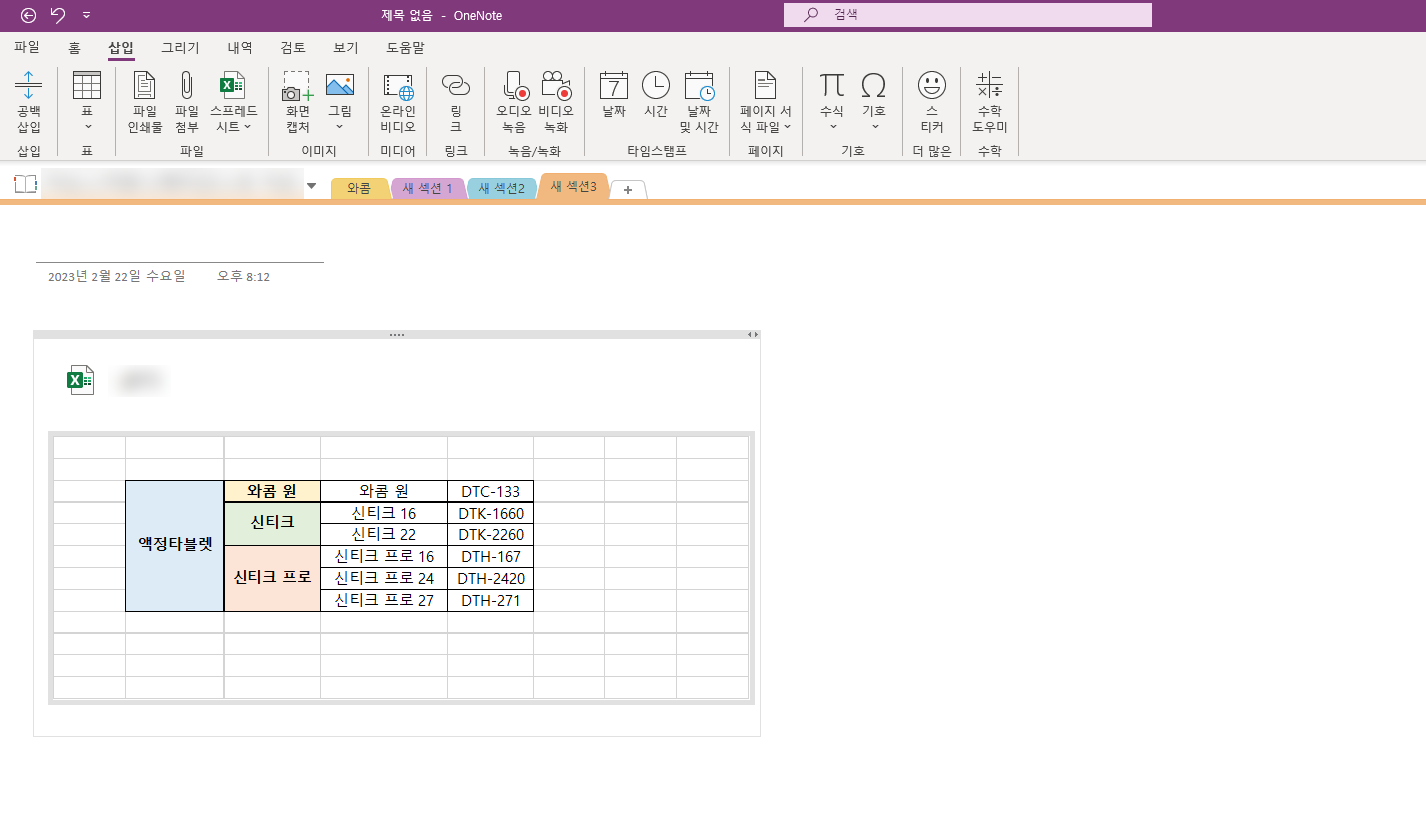The height and width of the screenshot is (835, 1426).
Task: Click into the 검색 search box
Action: click(968, 15)
